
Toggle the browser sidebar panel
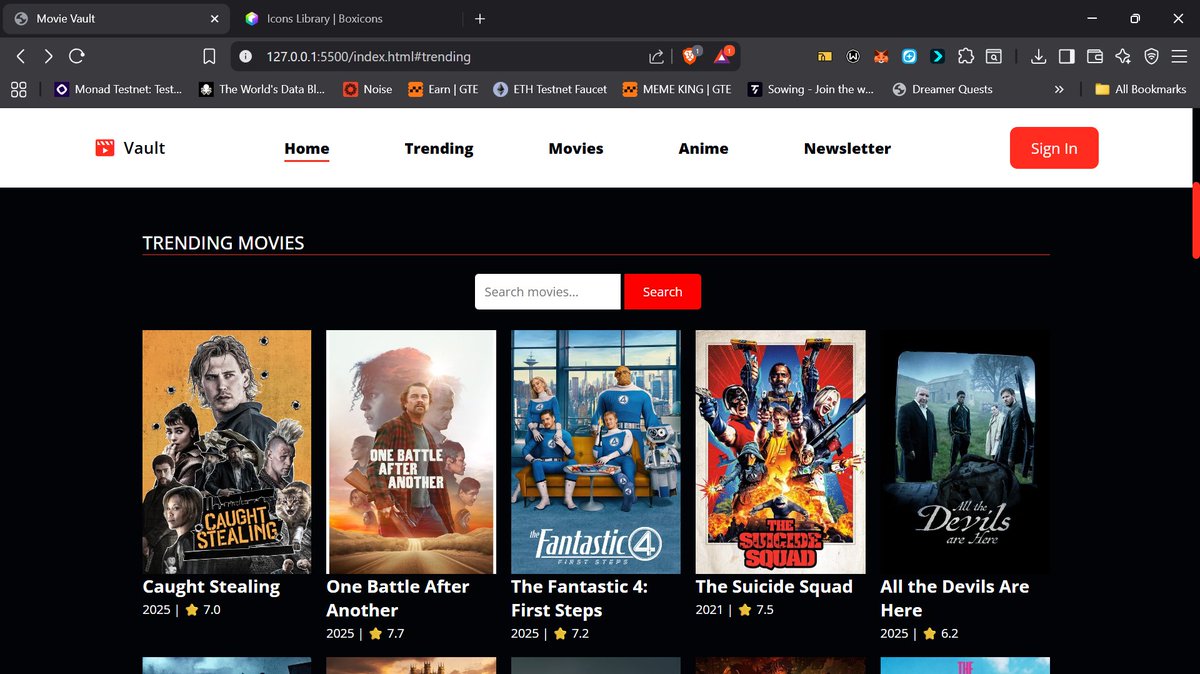tap(1067, 57)
